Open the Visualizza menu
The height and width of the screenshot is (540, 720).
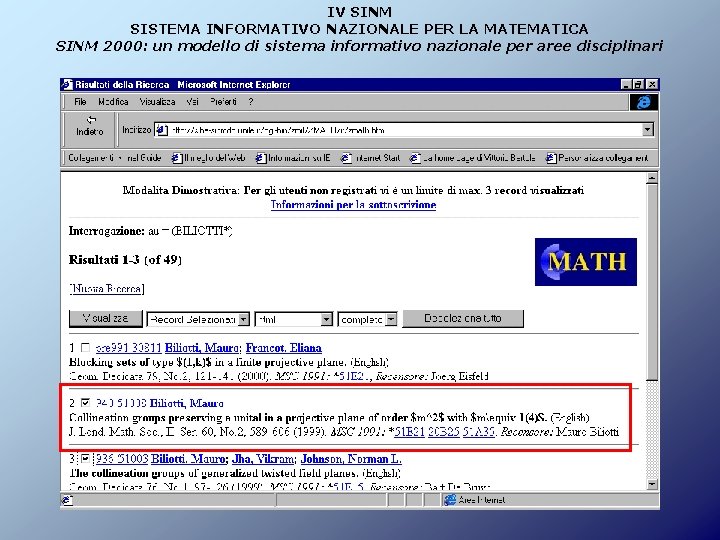point(158,102)
